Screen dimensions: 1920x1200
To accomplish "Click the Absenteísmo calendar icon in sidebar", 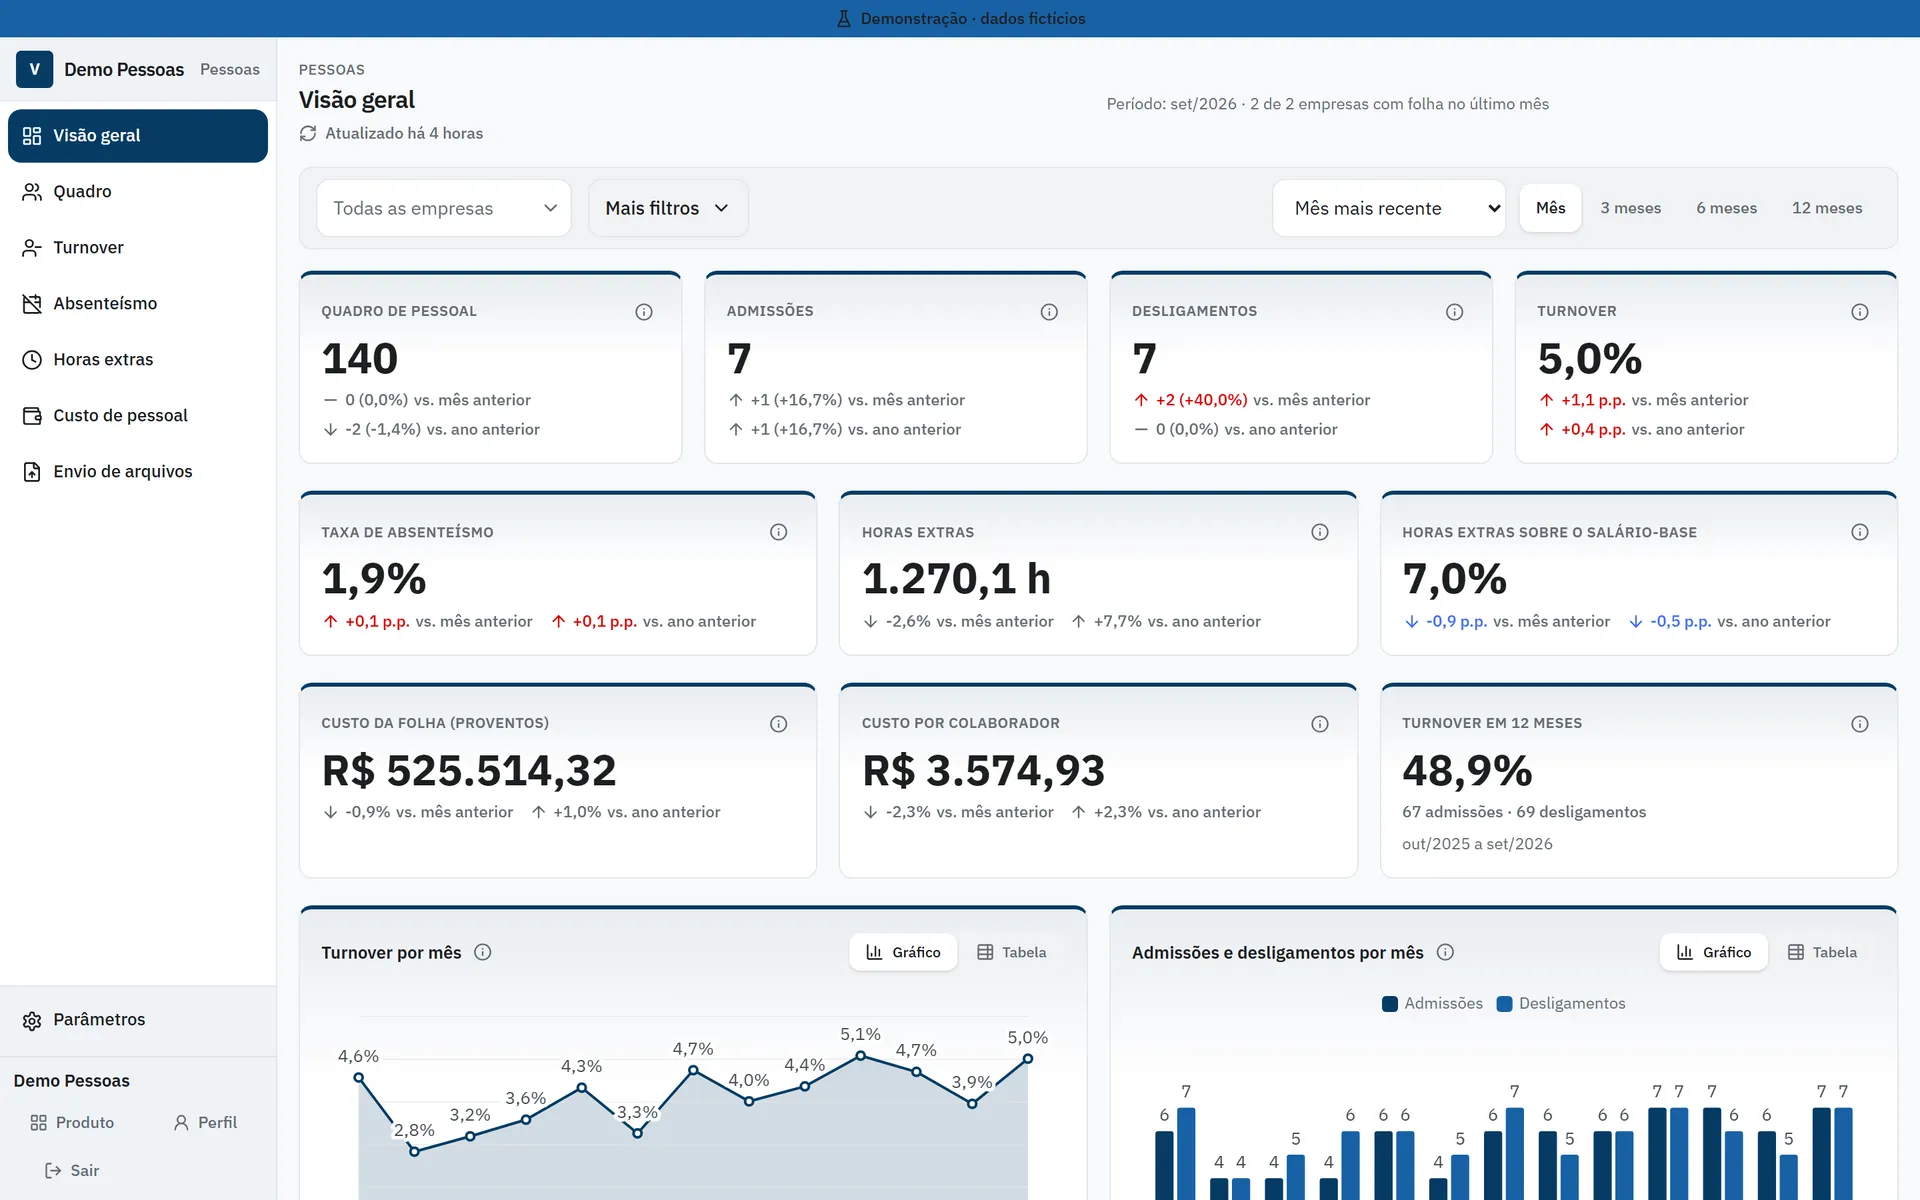I will click(x=32, y=303).
